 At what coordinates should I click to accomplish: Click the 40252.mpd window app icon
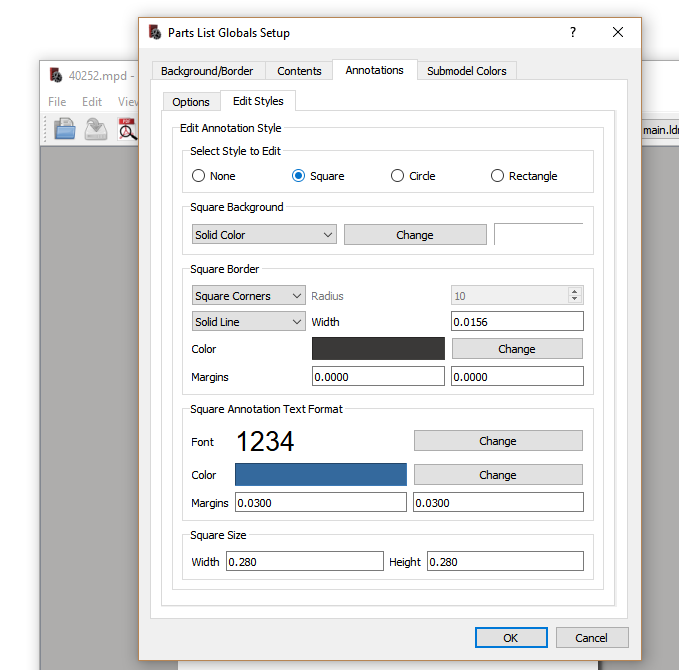(56, 75)
